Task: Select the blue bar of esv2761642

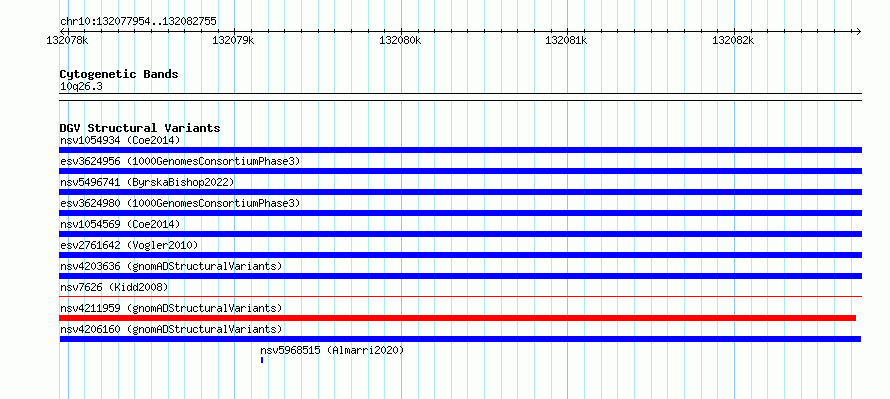Action: click(460, 255)
